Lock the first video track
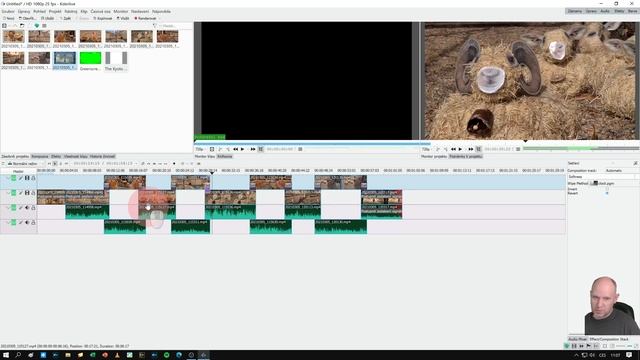The width and height of the screenshot is (640, 360). [33, 178]
